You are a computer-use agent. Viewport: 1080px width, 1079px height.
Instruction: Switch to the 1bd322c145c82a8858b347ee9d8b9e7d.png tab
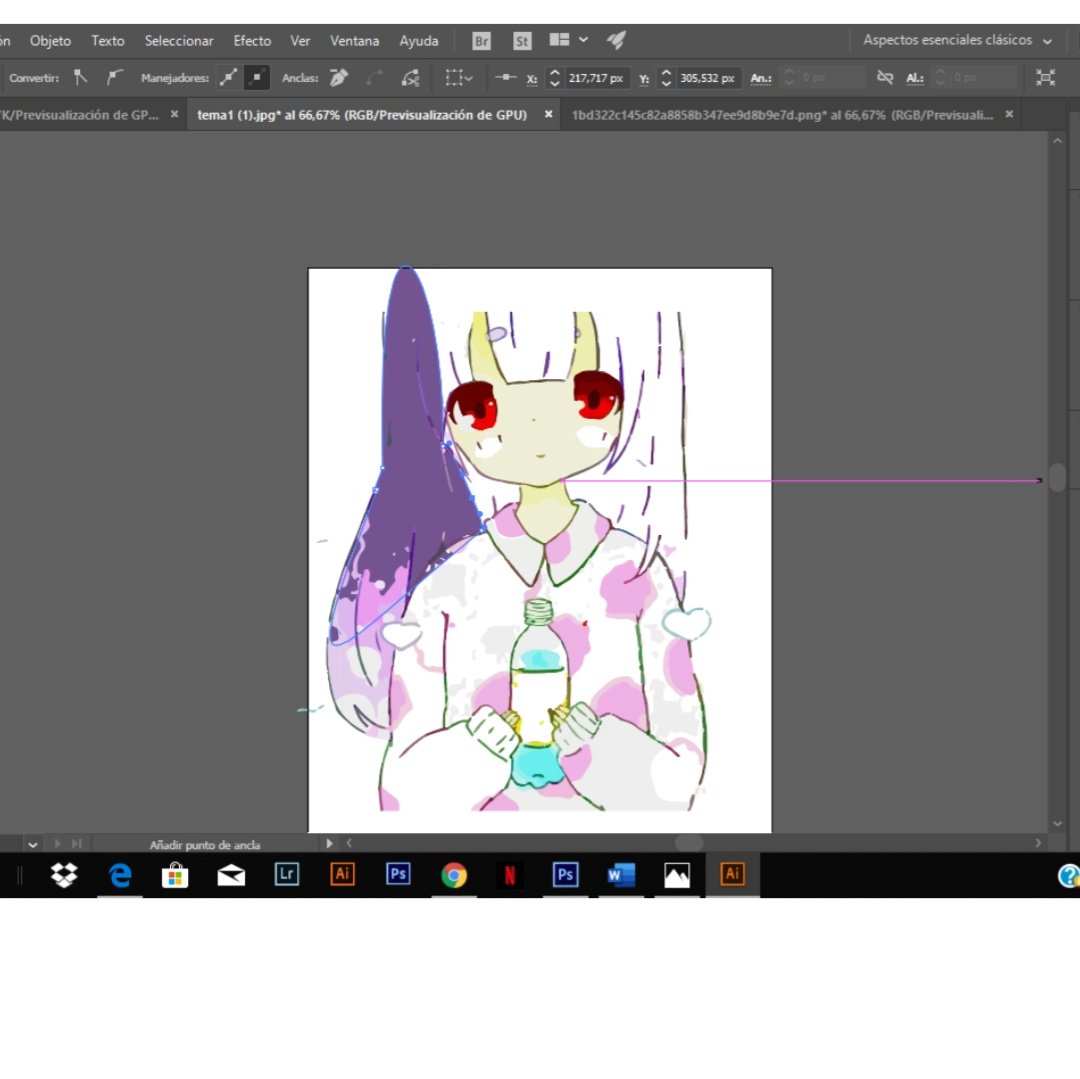coord(782,115)
